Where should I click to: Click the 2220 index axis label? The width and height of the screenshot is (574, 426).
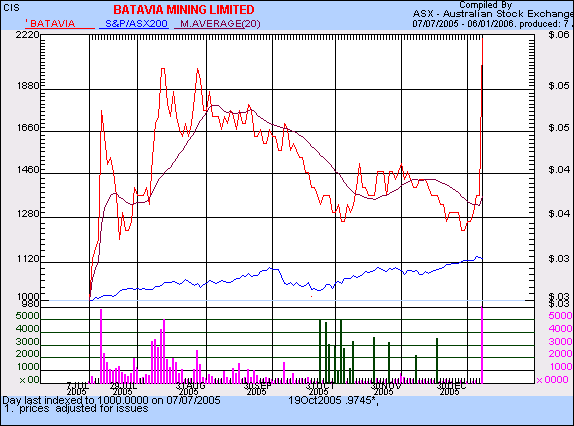point(27,34)
